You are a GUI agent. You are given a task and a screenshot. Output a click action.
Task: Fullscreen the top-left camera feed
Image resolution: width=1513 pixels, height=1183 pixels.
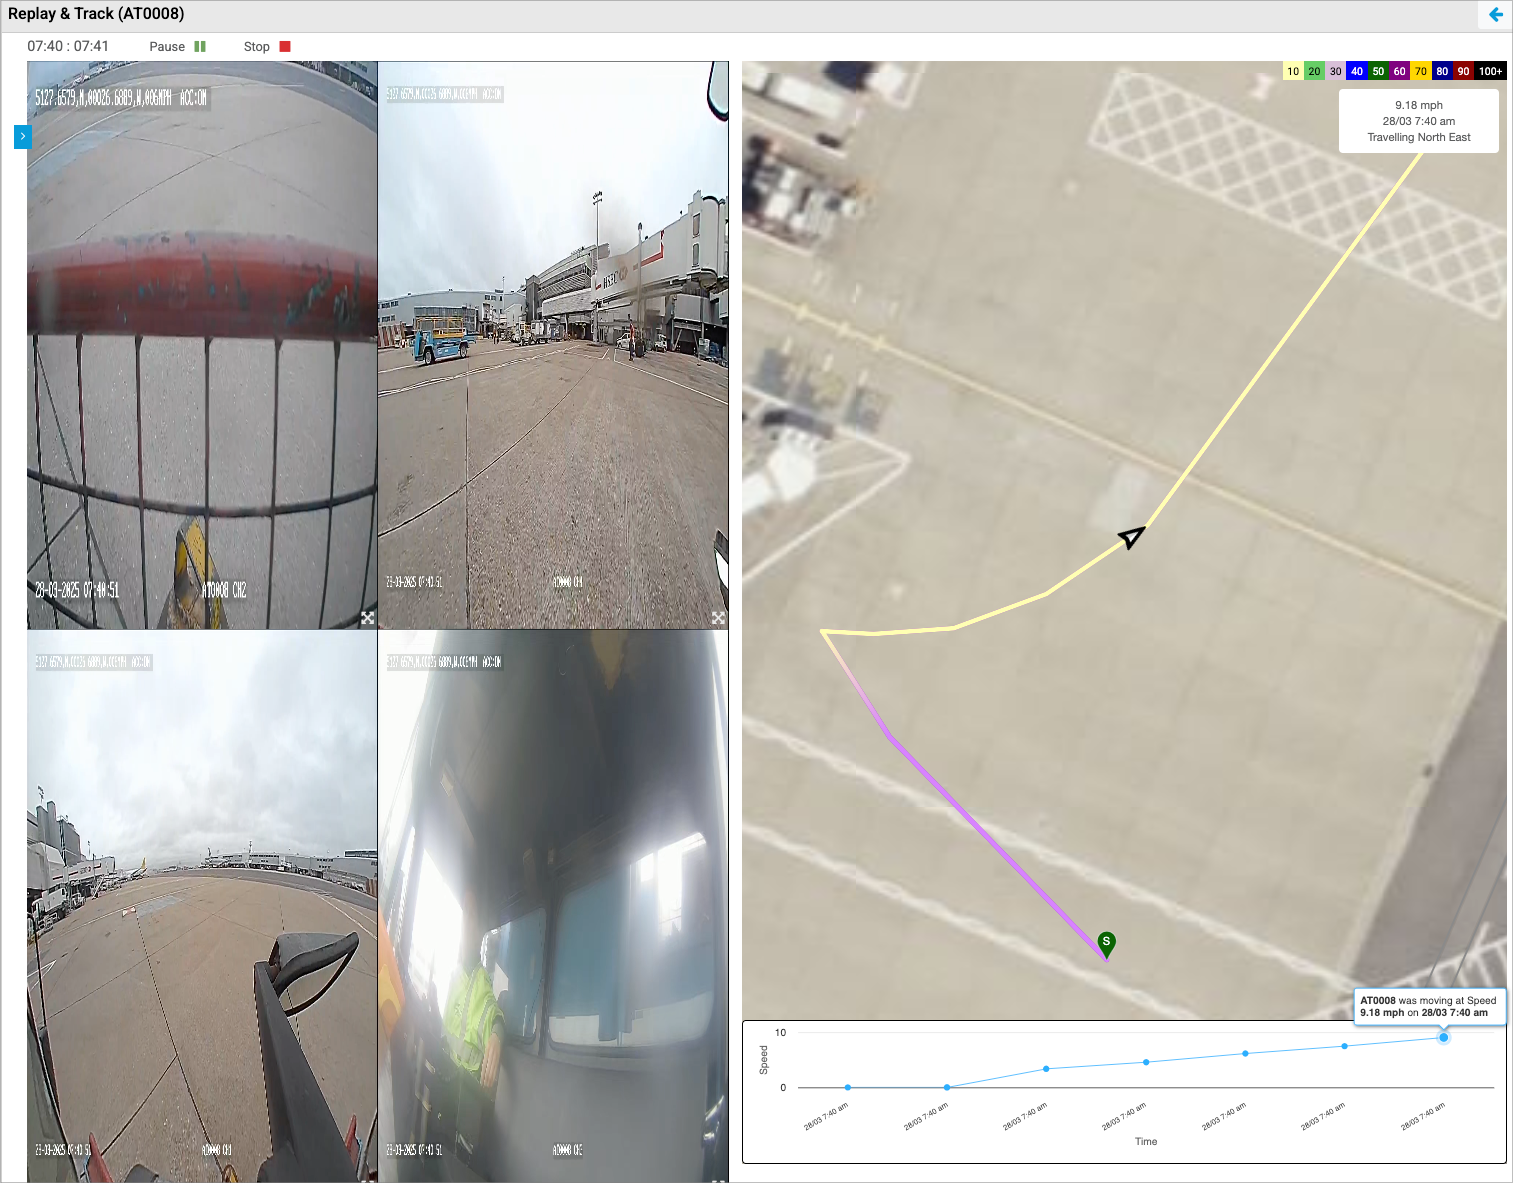pos(368,618)
